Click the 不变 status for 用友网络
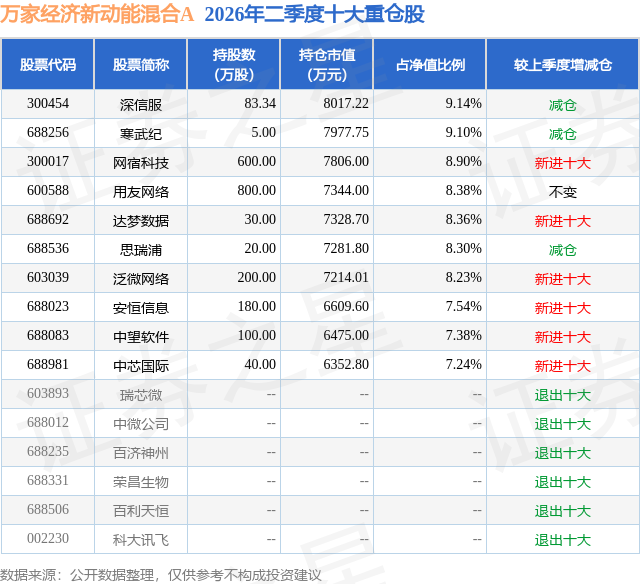Viewport: 640px width, 584px height. [x=562, y=191]
